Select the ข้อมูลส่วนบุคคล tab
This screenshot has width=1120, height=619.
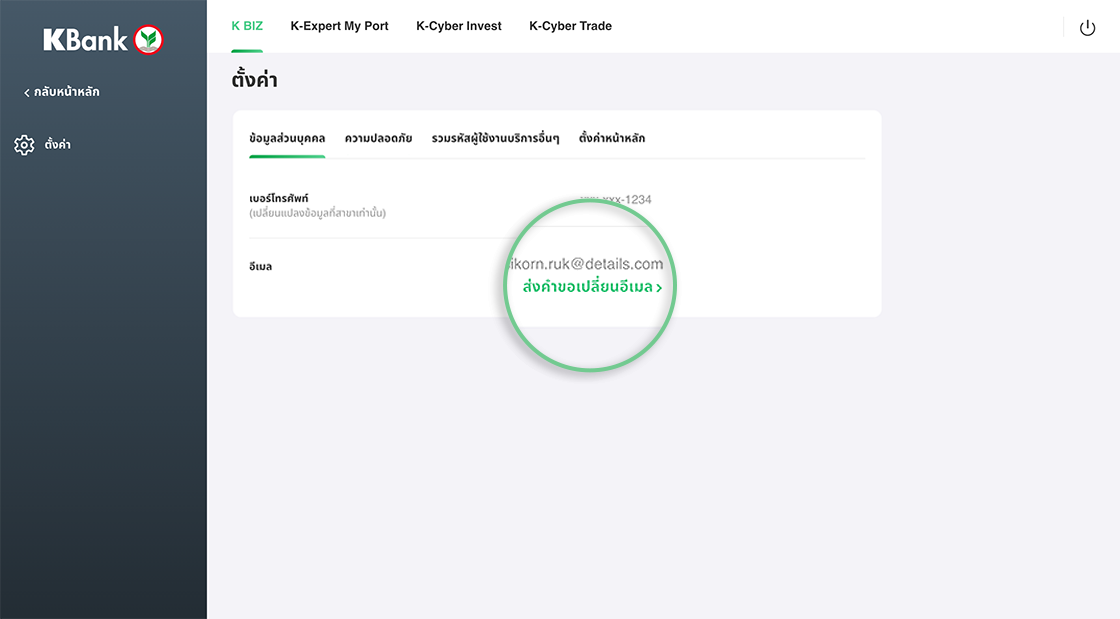click(287, 138)
